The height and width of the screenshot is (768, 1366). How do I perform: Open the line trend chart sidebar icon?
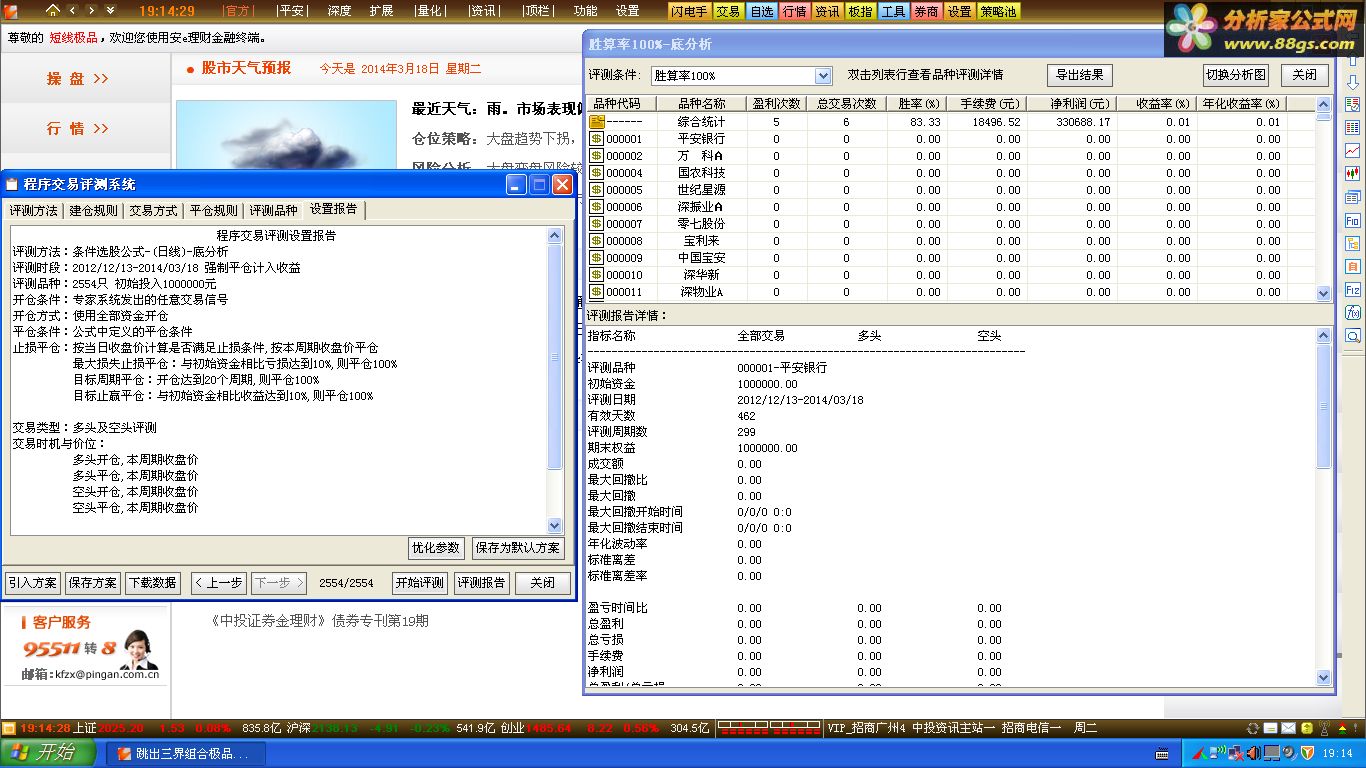pos(1353,151)
